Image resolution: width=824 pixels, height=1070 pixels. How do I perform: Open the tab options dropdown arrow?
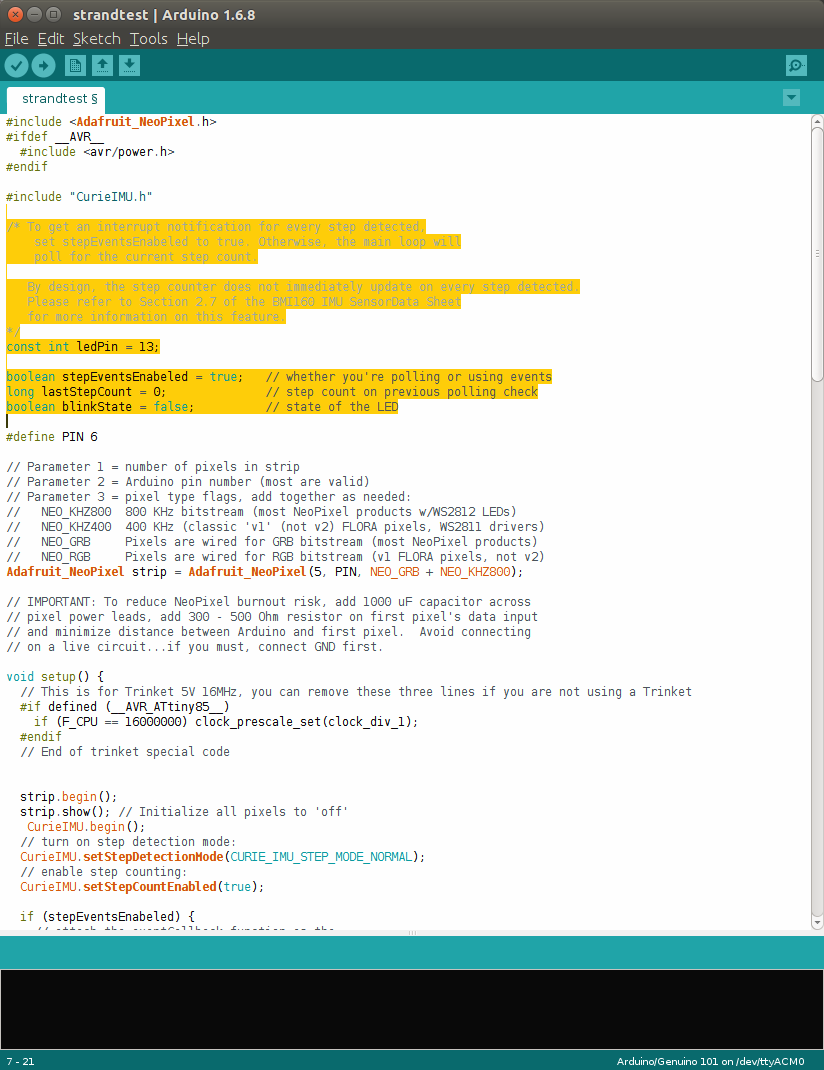(x=791, y=98)
